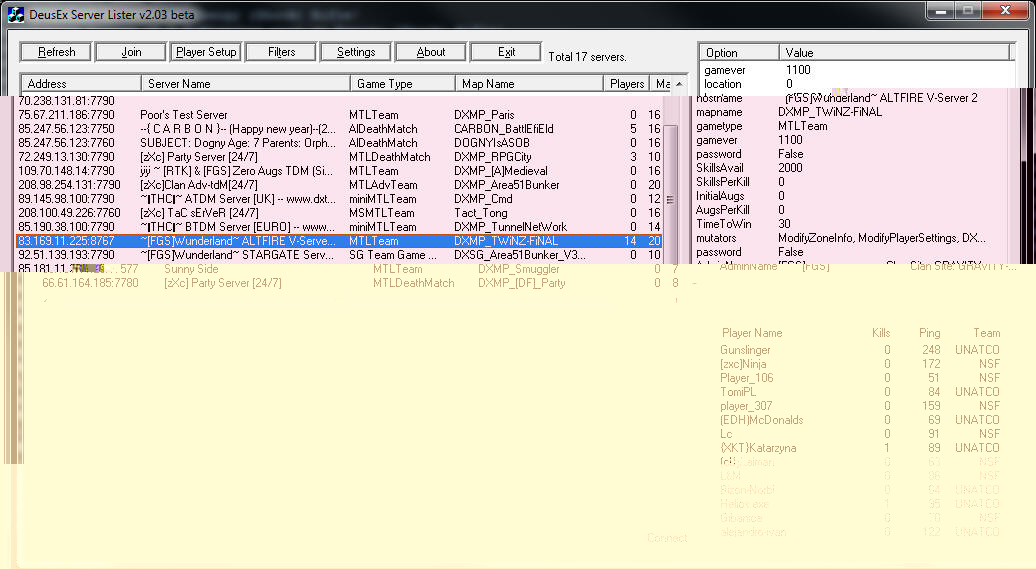Open the Filters dialog

pos(282,52)
